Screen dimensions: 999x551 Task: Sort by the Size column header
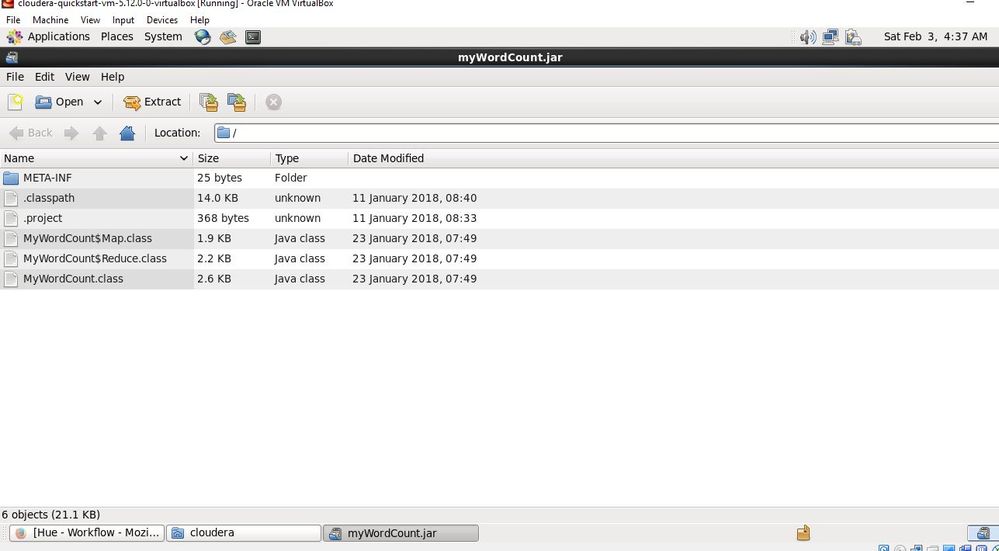231,158
